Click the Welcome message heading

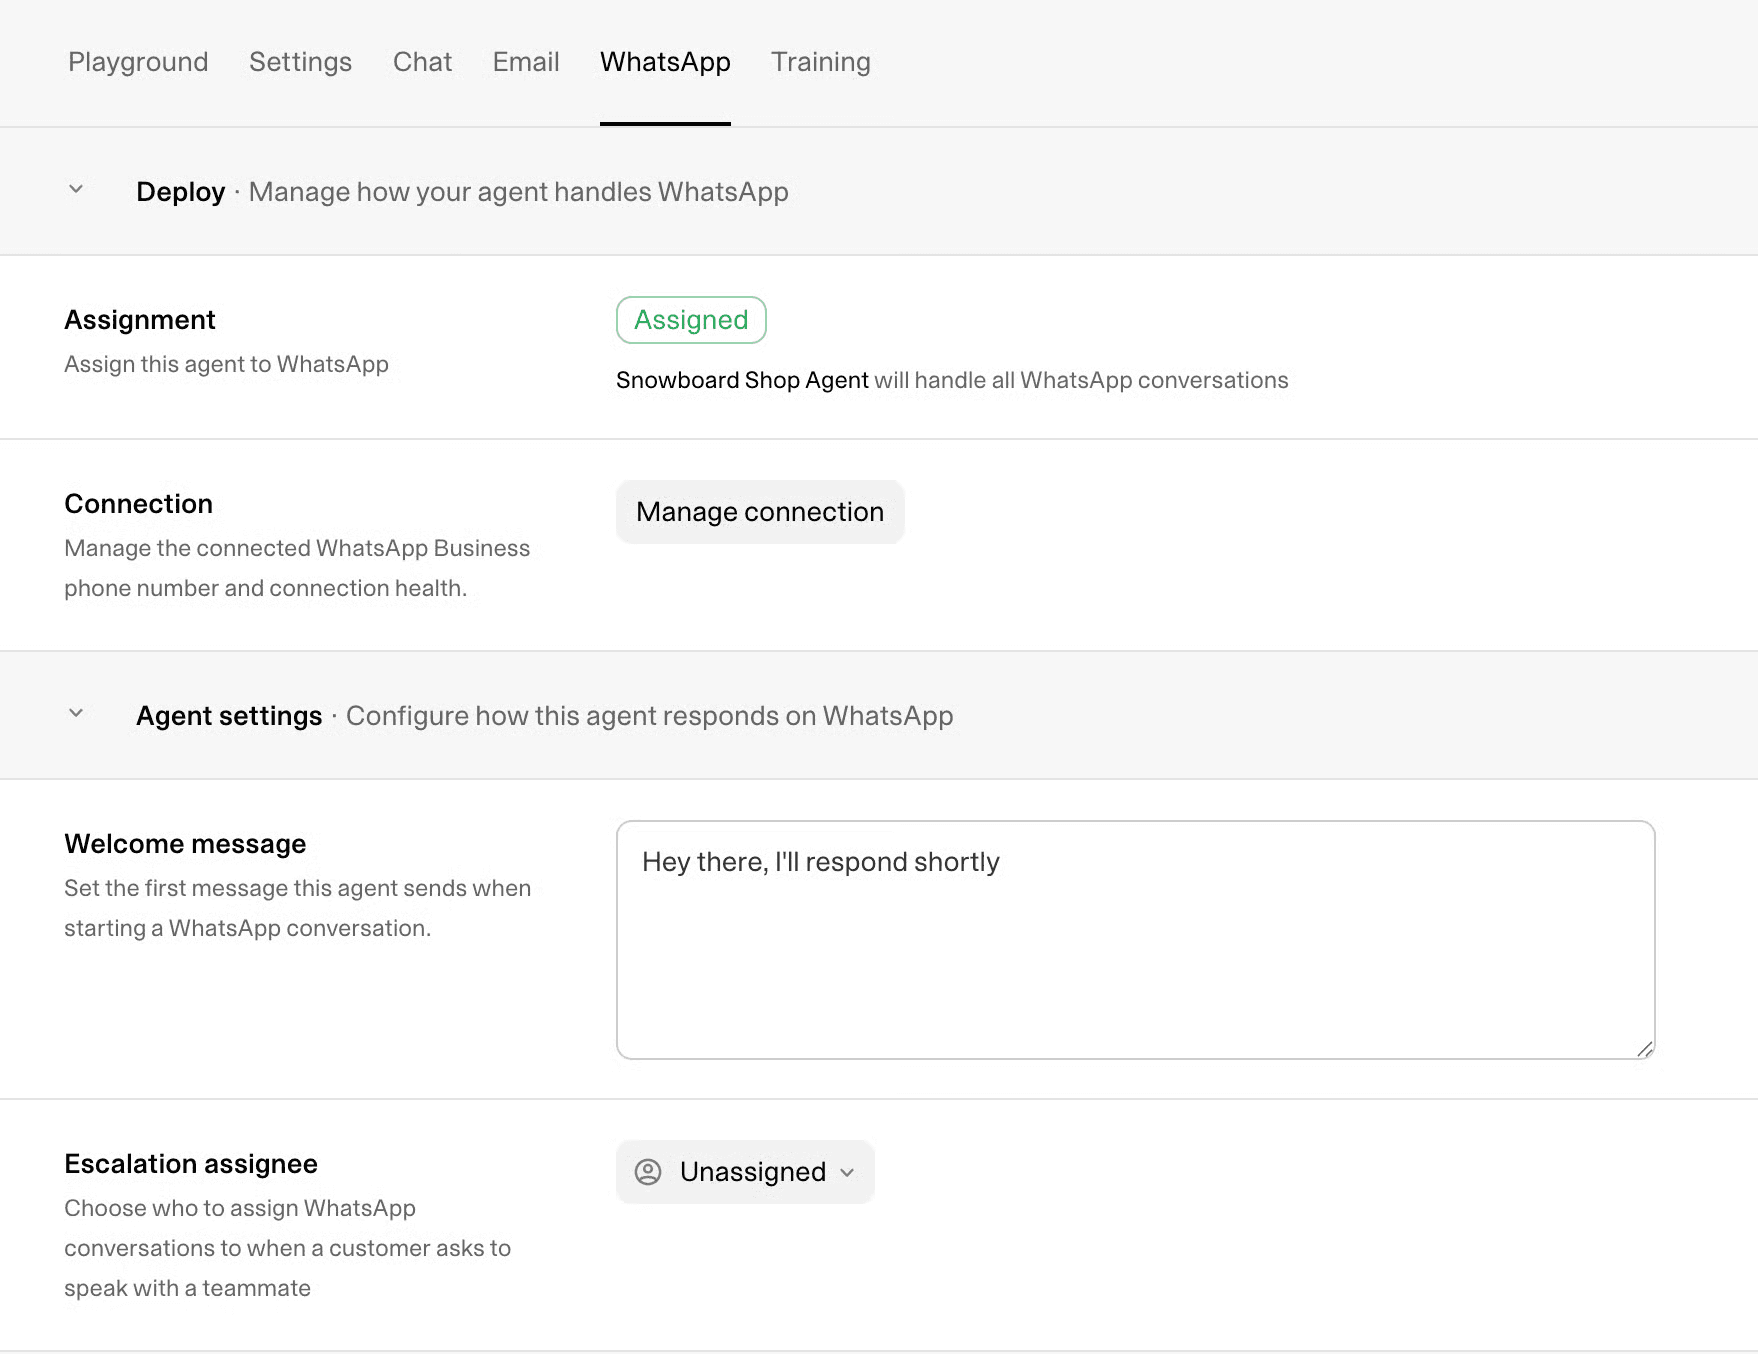point(185,844)
